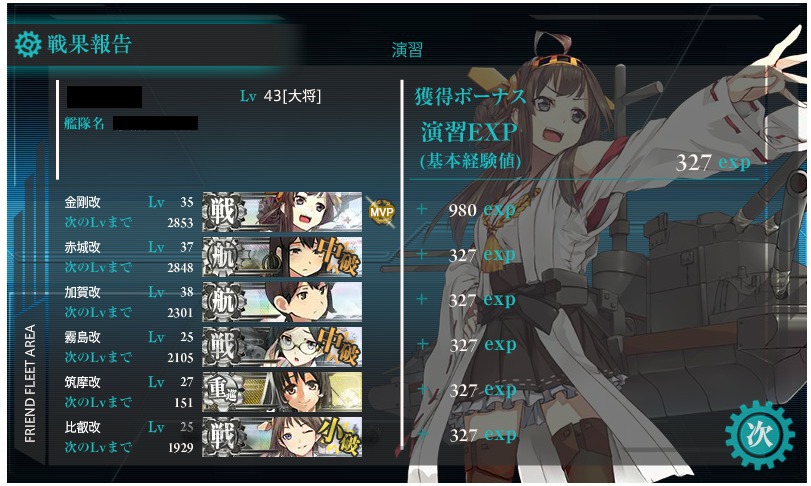Click the MVP medal badge
811x486 pixels.
381,212
